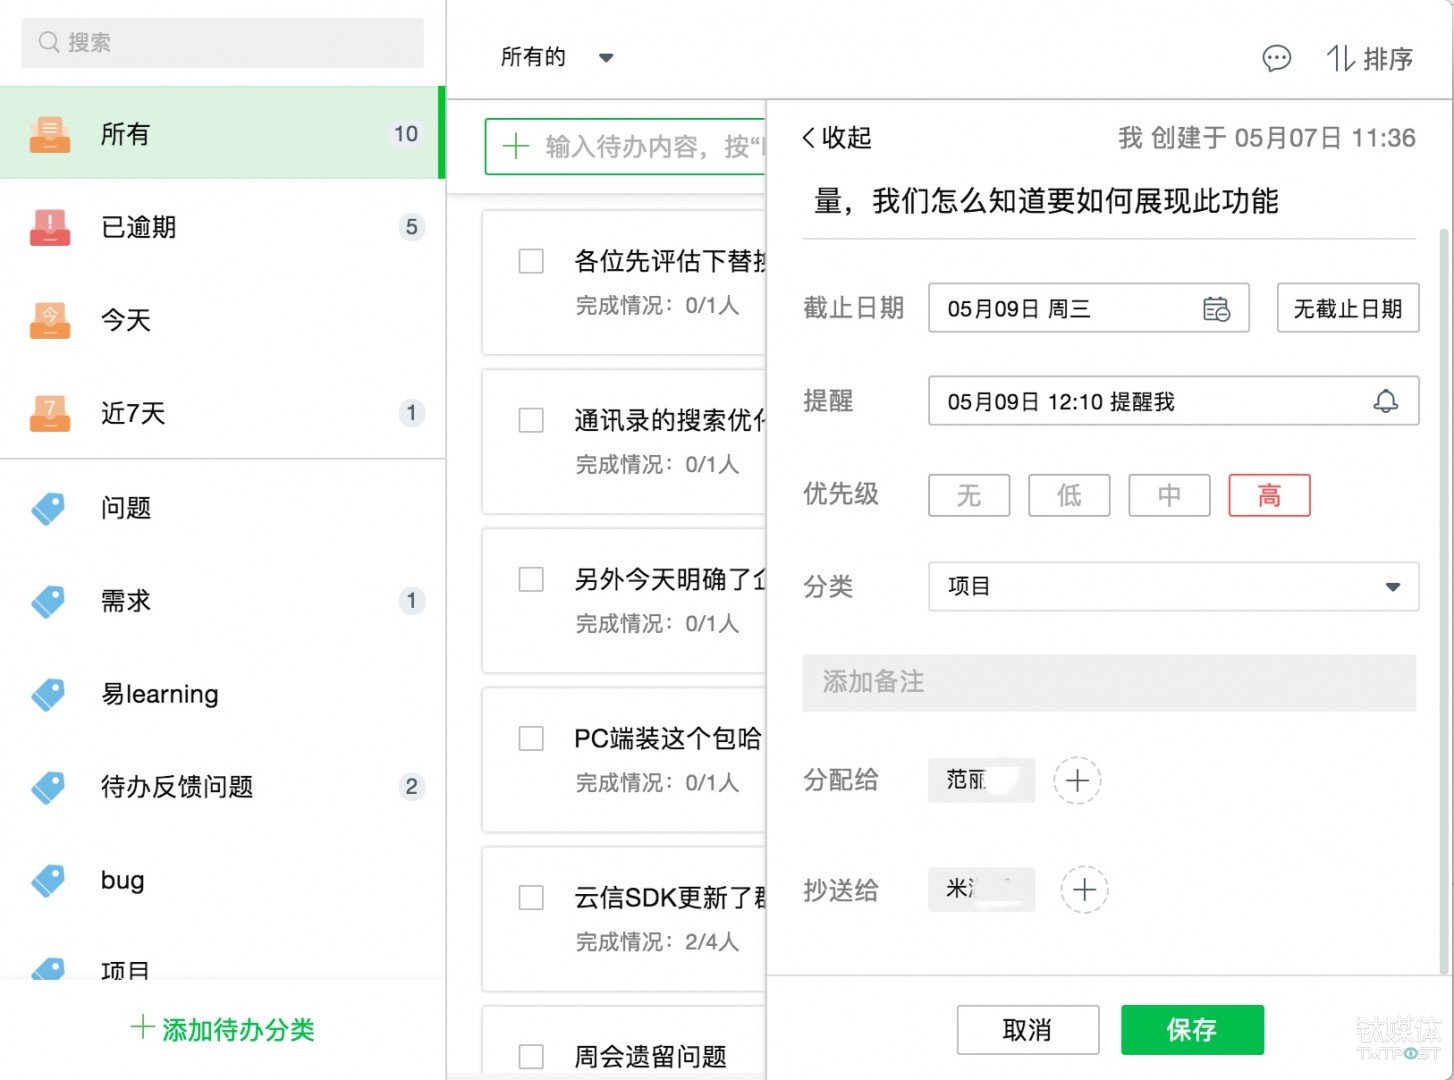1454x1080 pixels.
Task: Click the detail panel vertical scrollbar
Action: click(x=1443, y=600)
